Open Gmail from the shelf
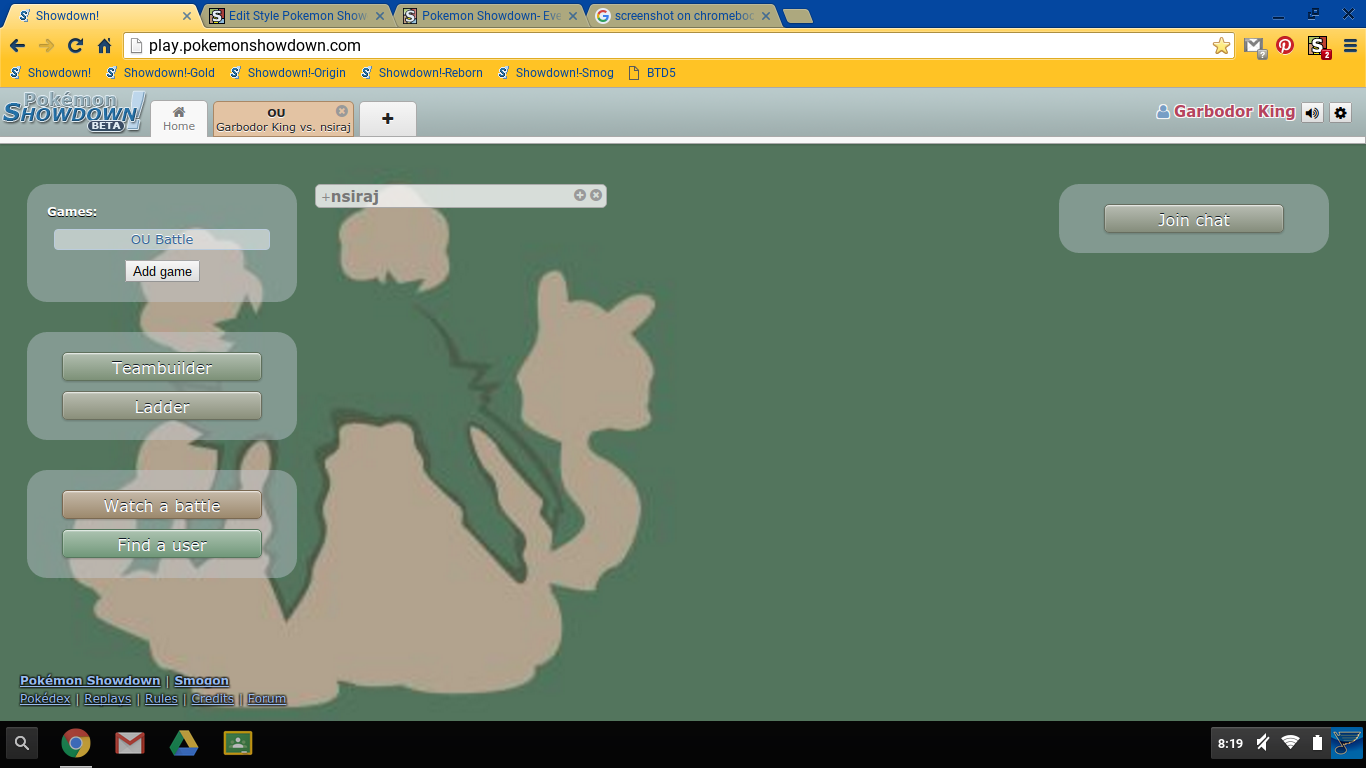This screenshot has width=1366, height=768. click(x=130, y=743)
